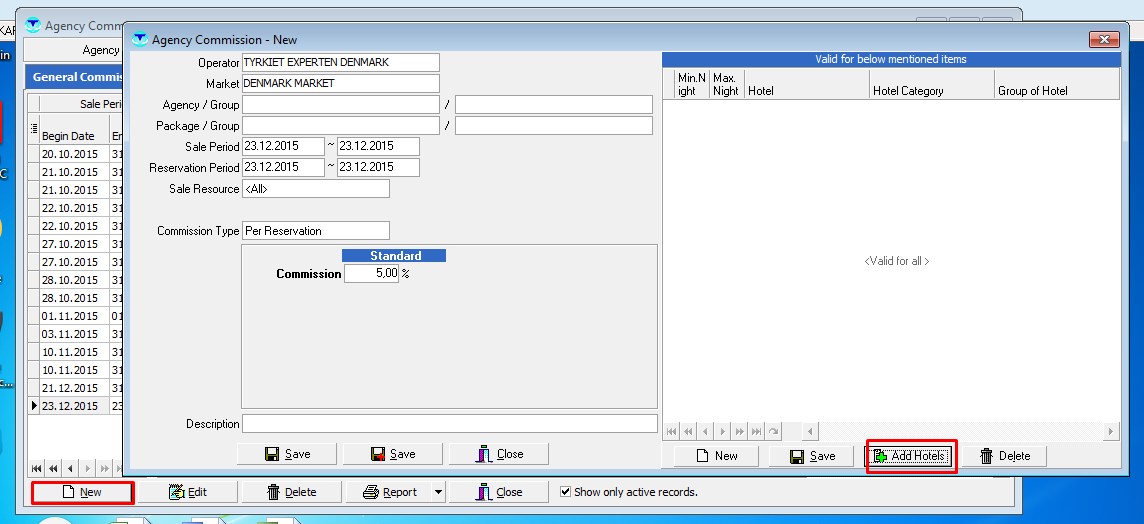
Task: Click Close next to the dialog's Save buttons
Action: [500, 454]
